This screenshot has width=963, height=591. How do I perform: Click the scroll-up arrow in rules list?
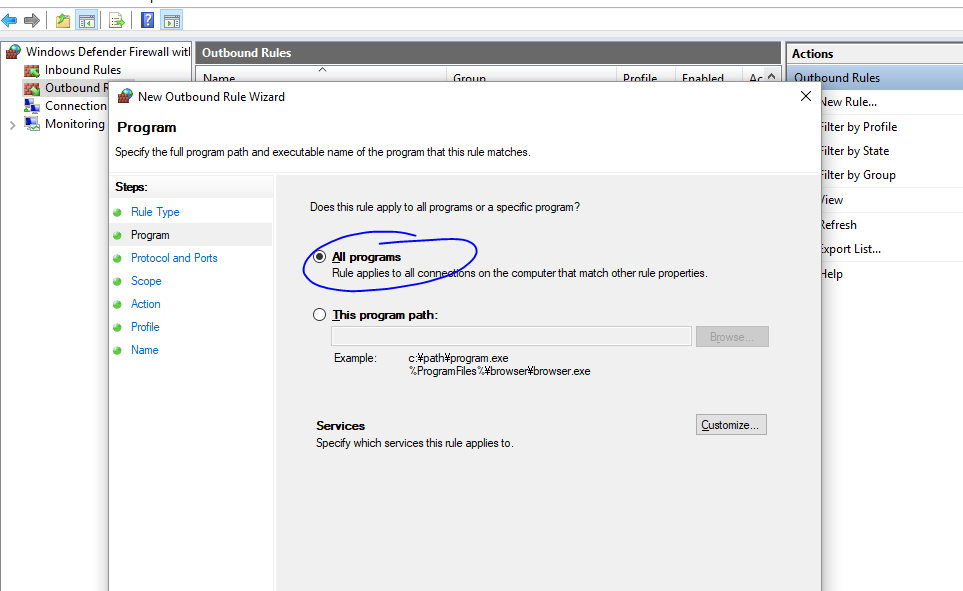pos(771,76)
